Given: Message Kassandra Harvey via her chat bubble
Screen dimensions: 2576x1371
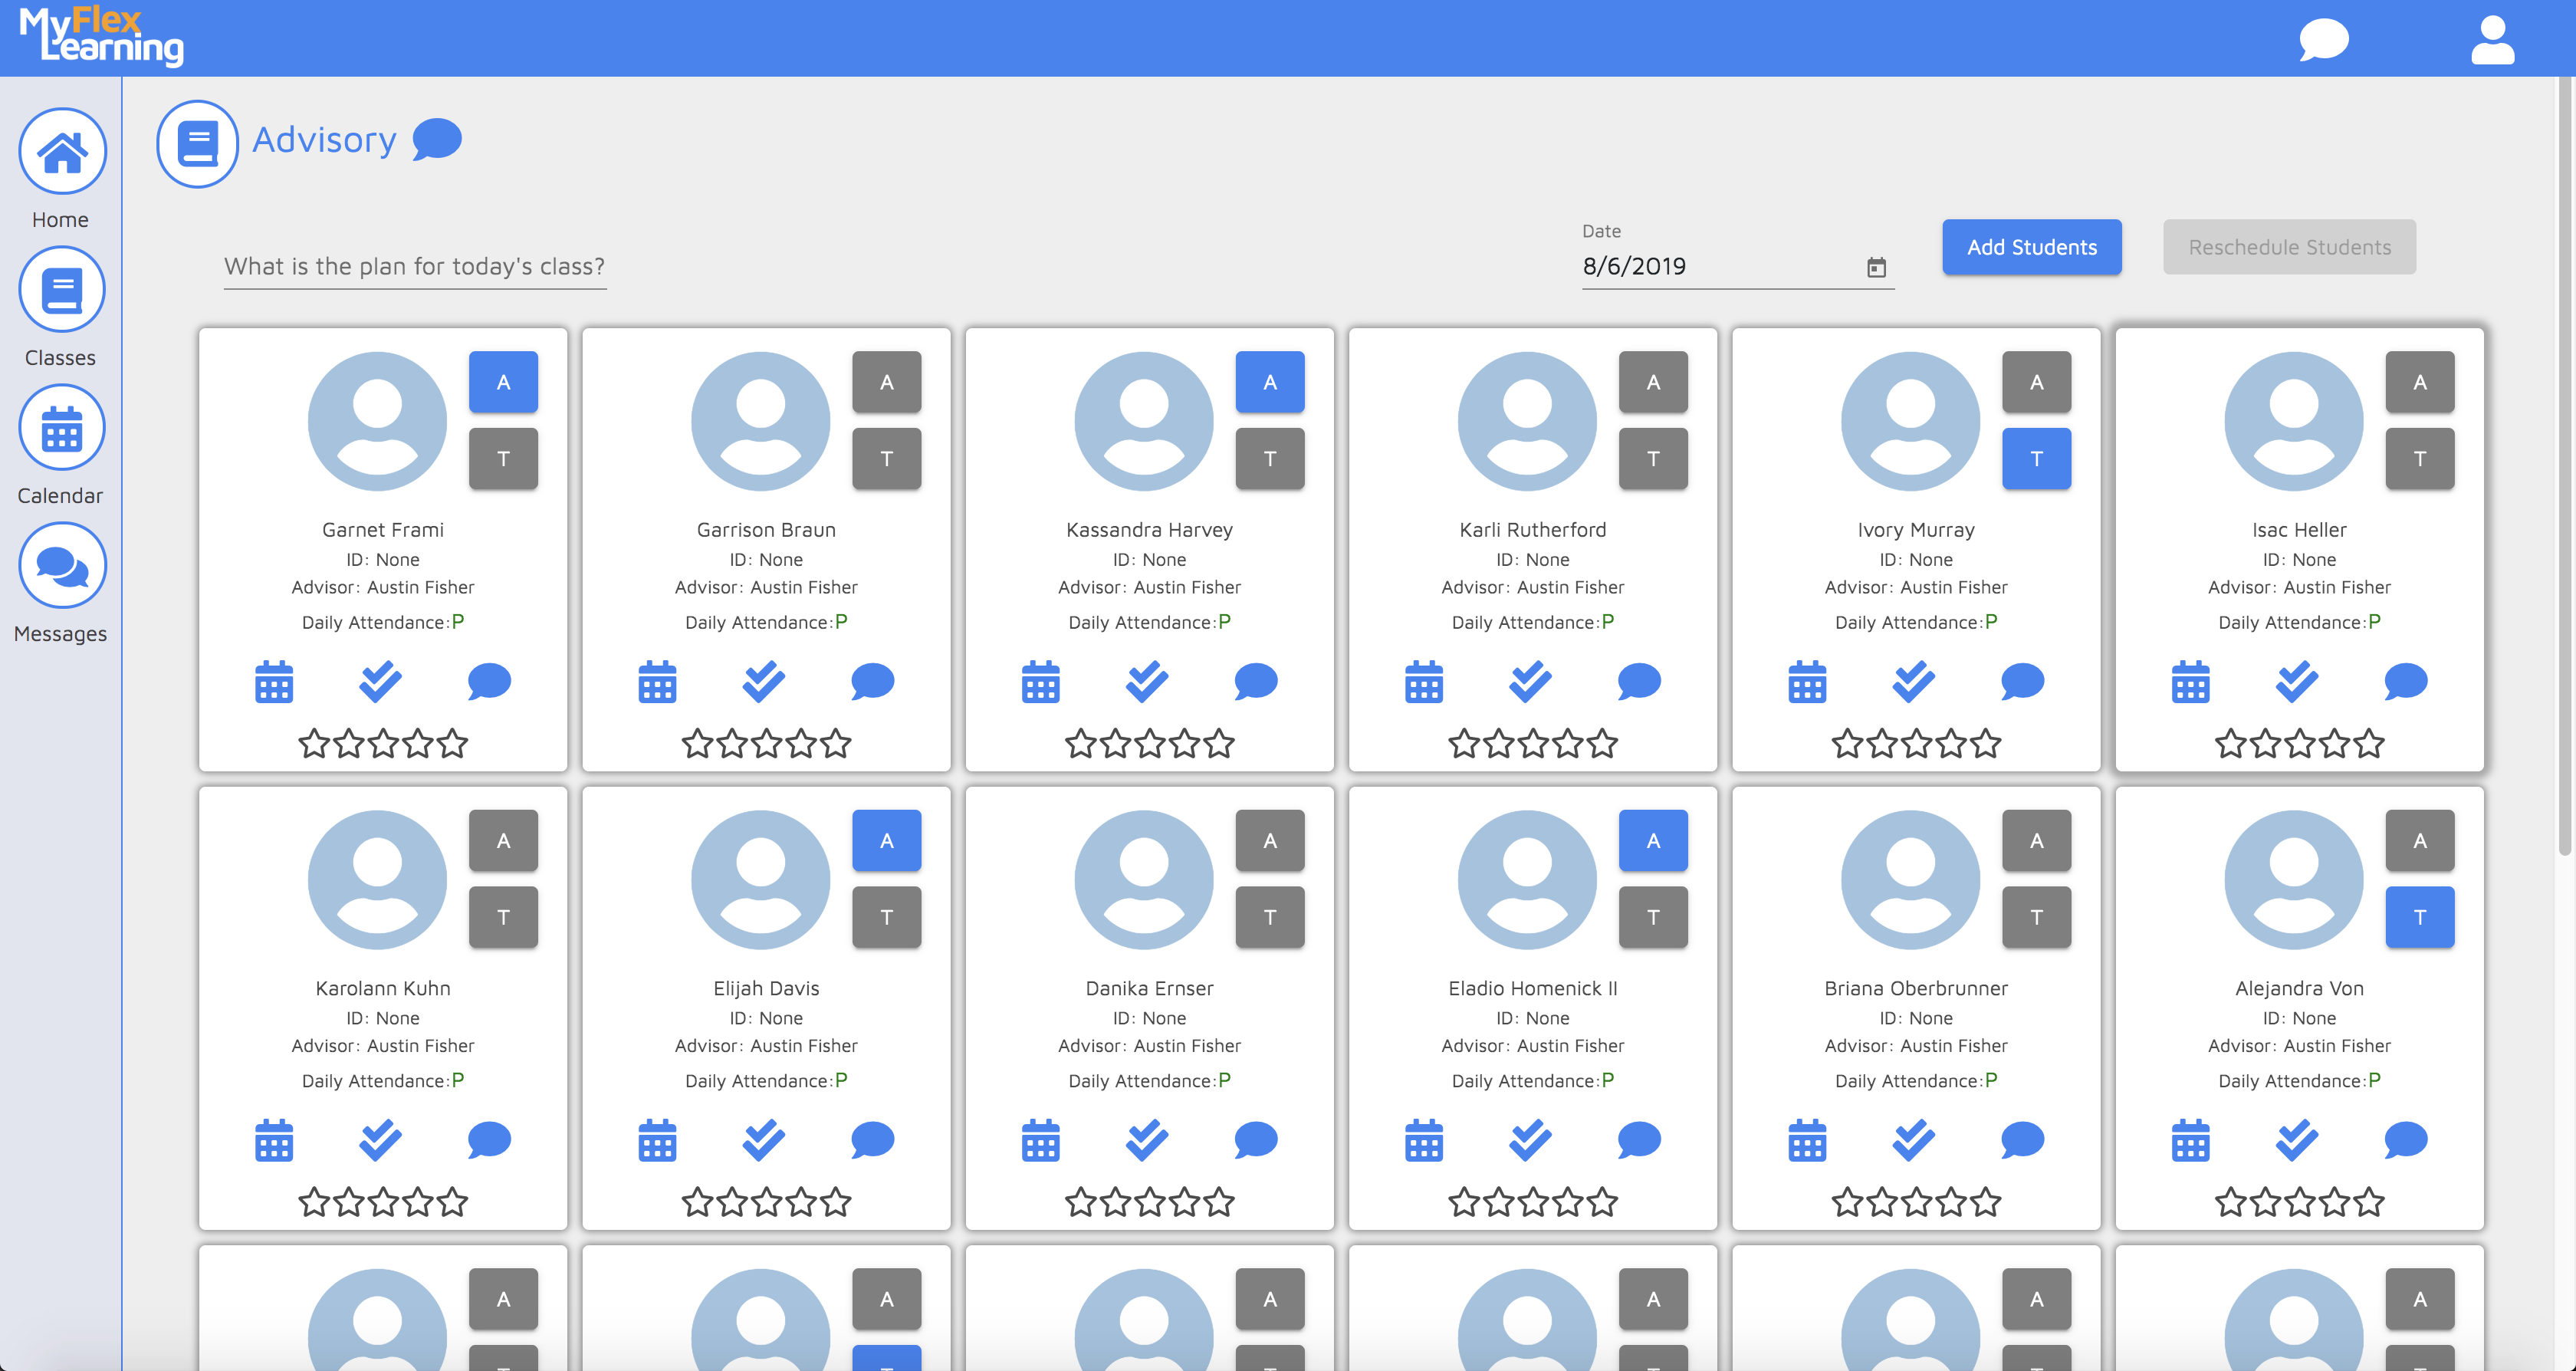Looking at the screenshot, I should (1257, 681).
